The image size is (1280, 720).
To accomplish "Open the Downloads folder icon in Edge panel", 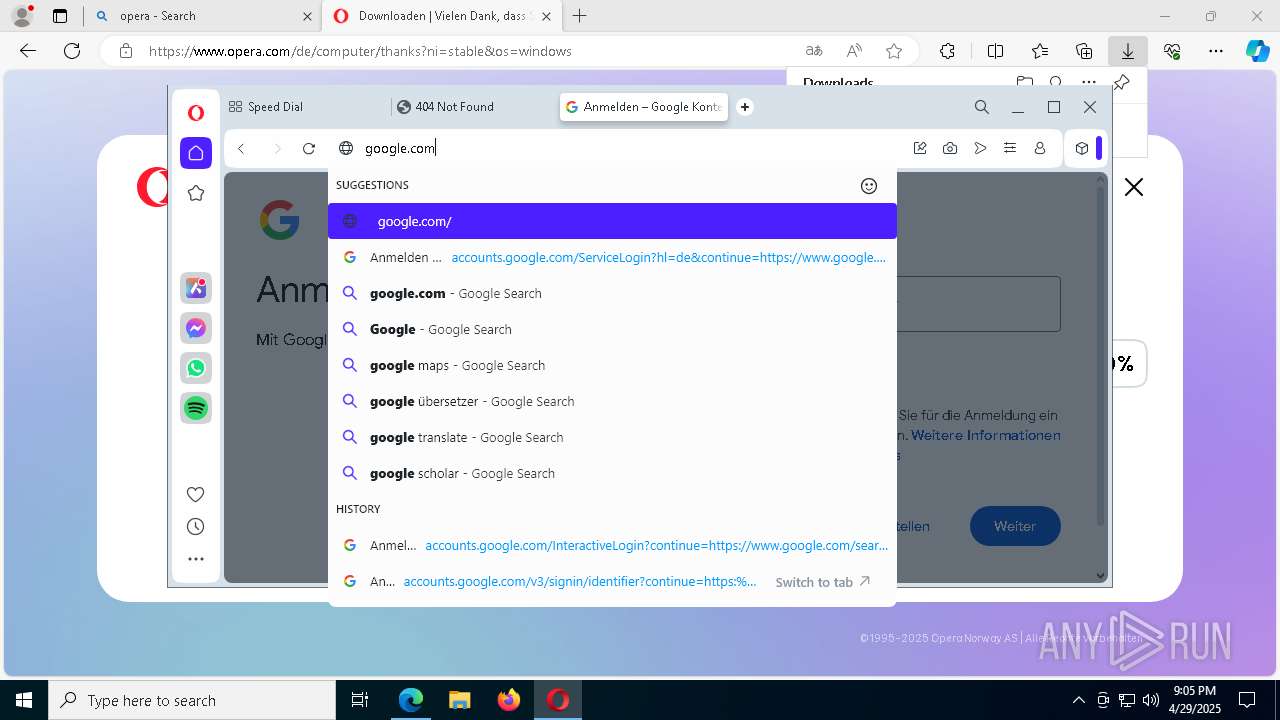I will pyautogui.click(x=1024, y=82).
